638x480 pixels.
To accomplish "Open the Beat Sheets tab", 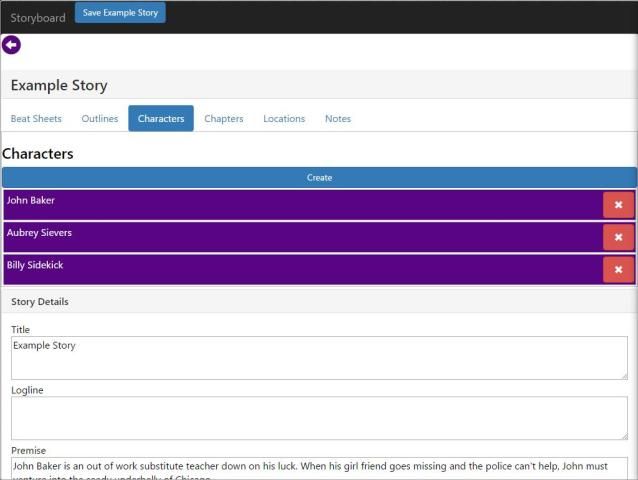I will (36, 119).
